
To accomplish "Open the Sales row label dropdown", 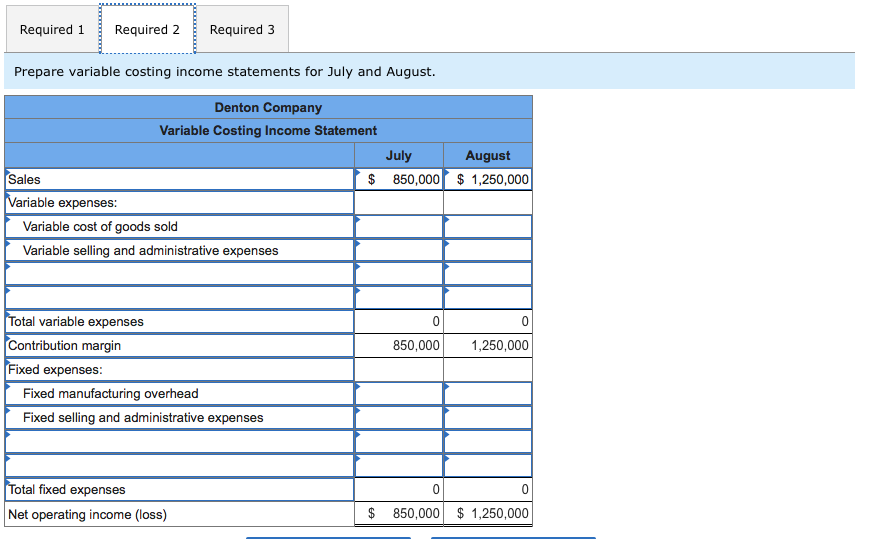I will (180, 179).
